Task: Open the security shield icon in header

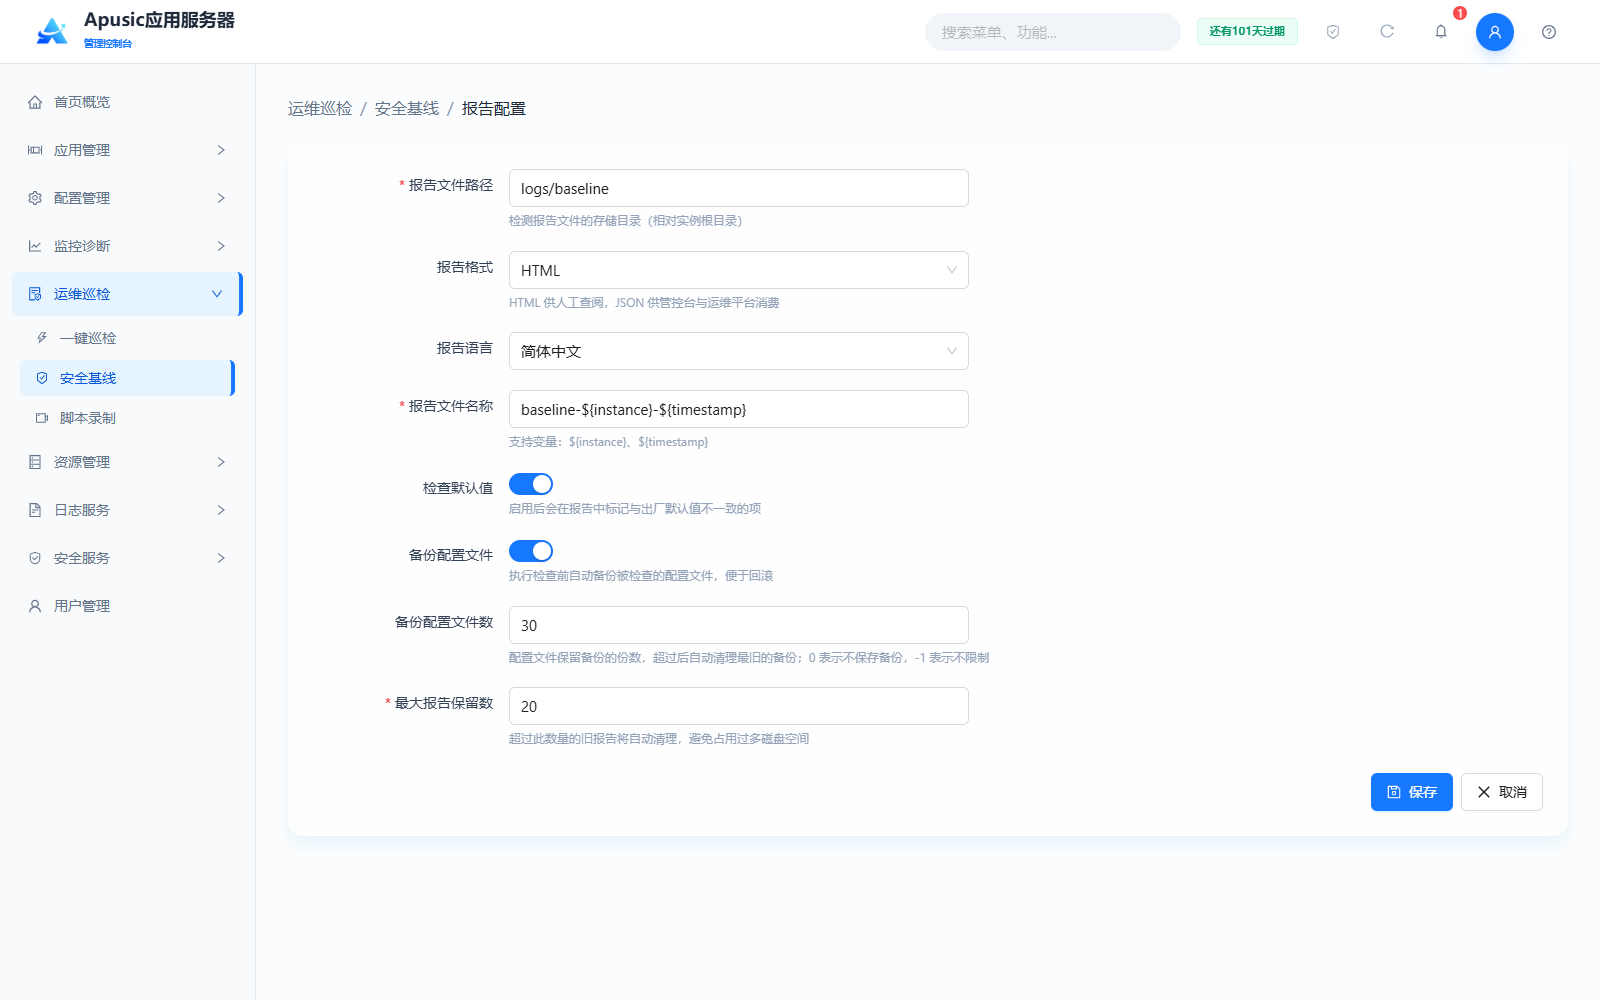Action: (x=1333, y=32)
